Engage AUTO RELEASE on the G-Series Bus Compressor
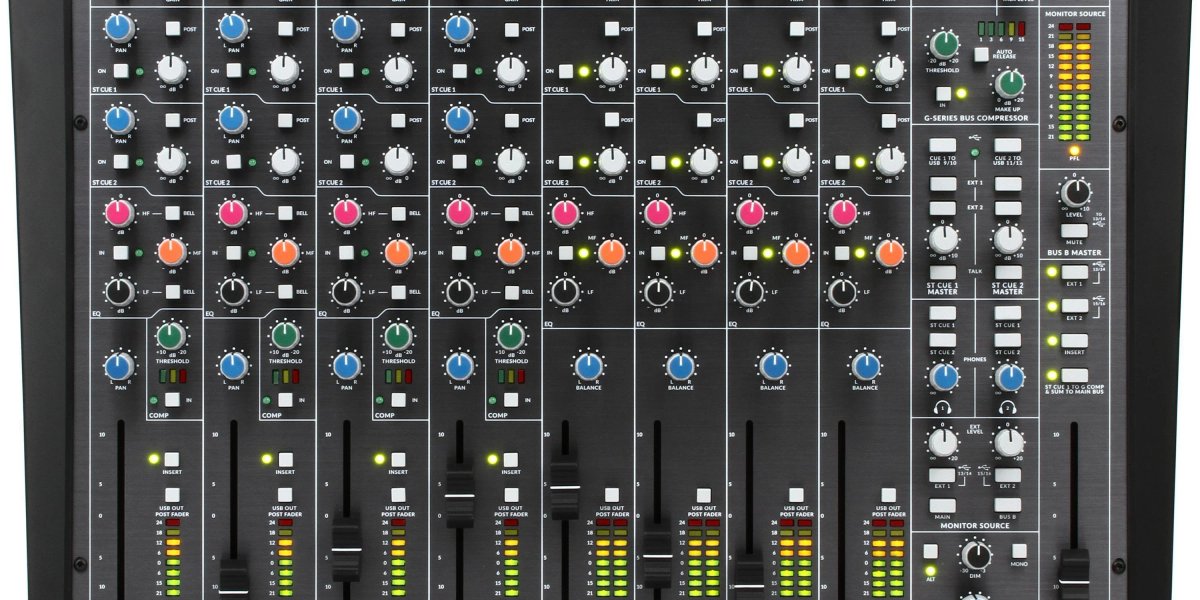 point(983,55)
